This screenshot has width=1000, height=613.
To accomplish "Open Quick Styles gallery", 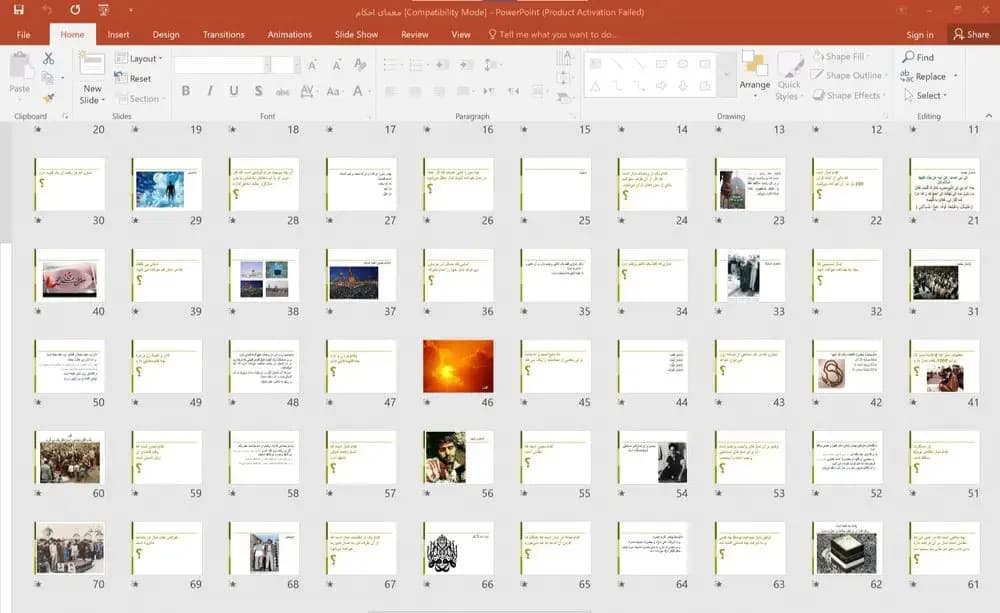I will [789, 77].
